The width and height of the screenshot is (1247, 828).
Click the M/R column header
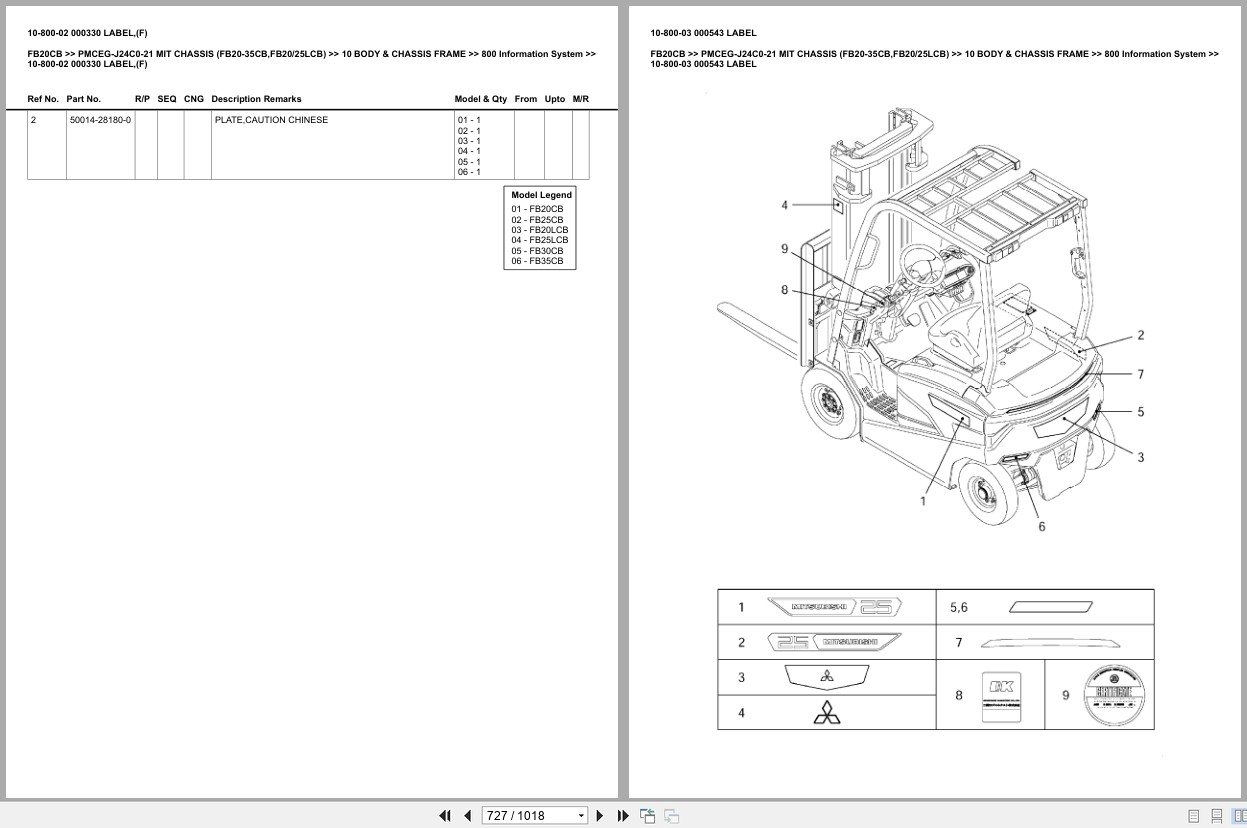pos(581,99)
